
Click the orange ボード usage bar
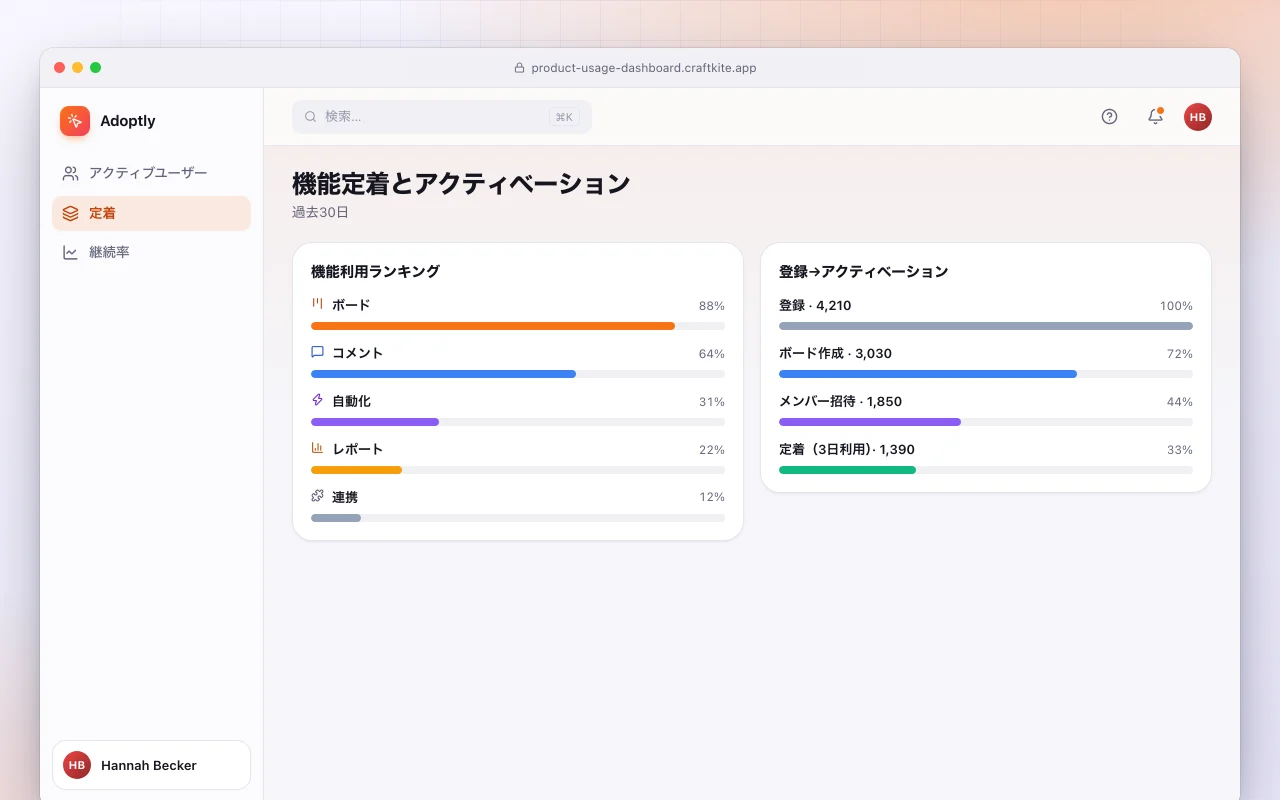493,326
